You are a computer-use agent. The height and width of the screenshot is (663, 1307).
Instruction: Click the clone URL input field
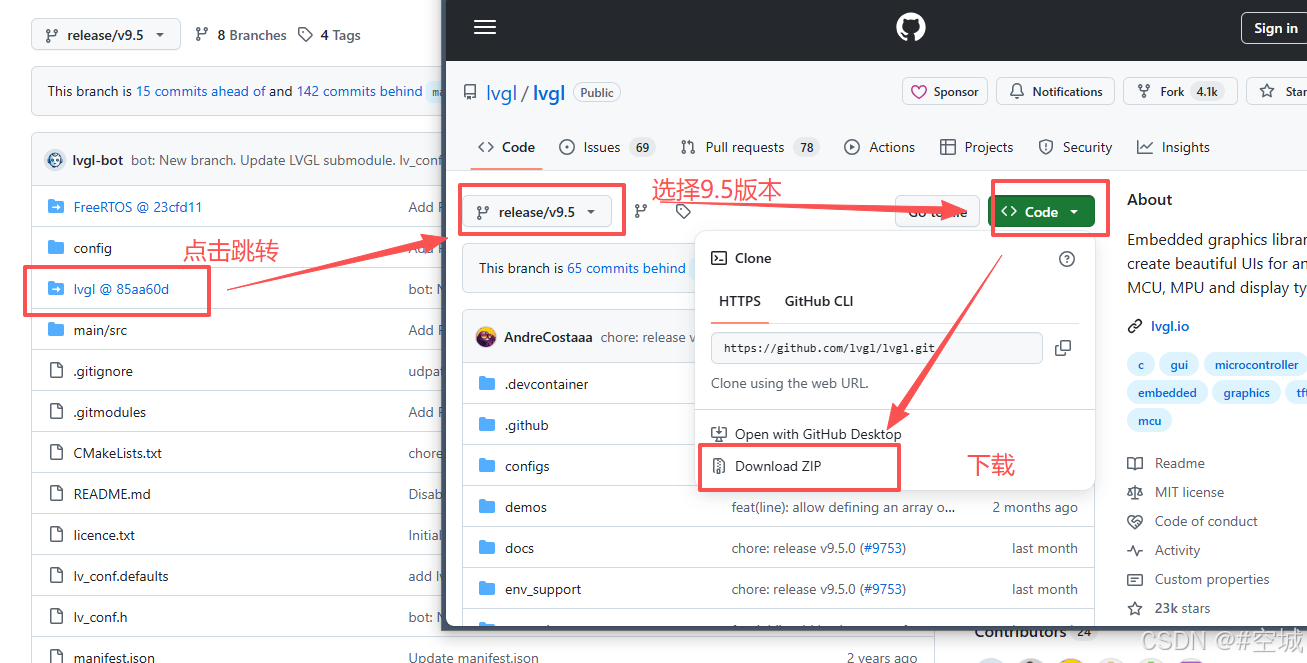[877, 348]
